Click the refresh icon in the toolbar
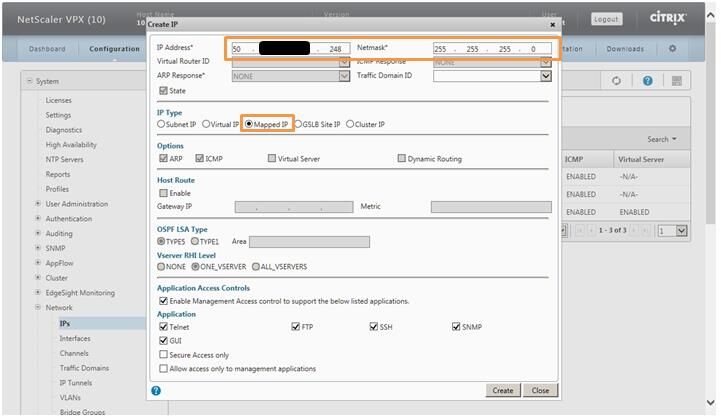Image resolution: width=721 pixels, height=418 pixels. tap(616, 81)
